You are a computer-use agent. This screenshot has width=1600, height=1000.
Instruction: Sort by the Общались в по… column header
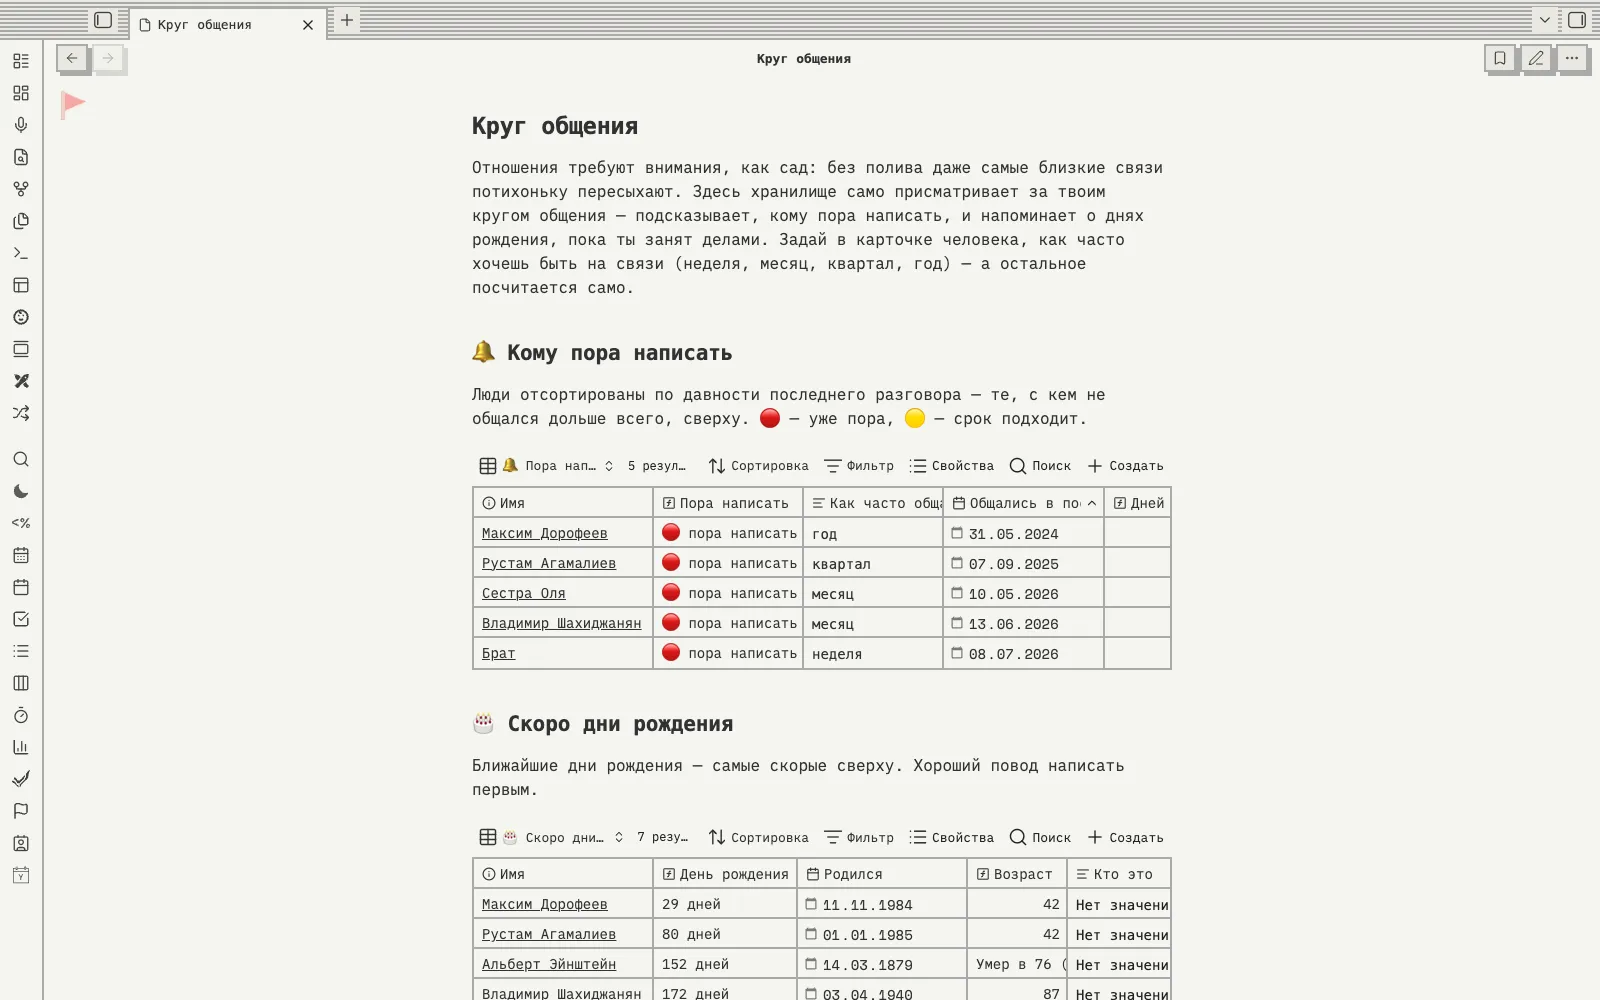(x=1023, y=503)
